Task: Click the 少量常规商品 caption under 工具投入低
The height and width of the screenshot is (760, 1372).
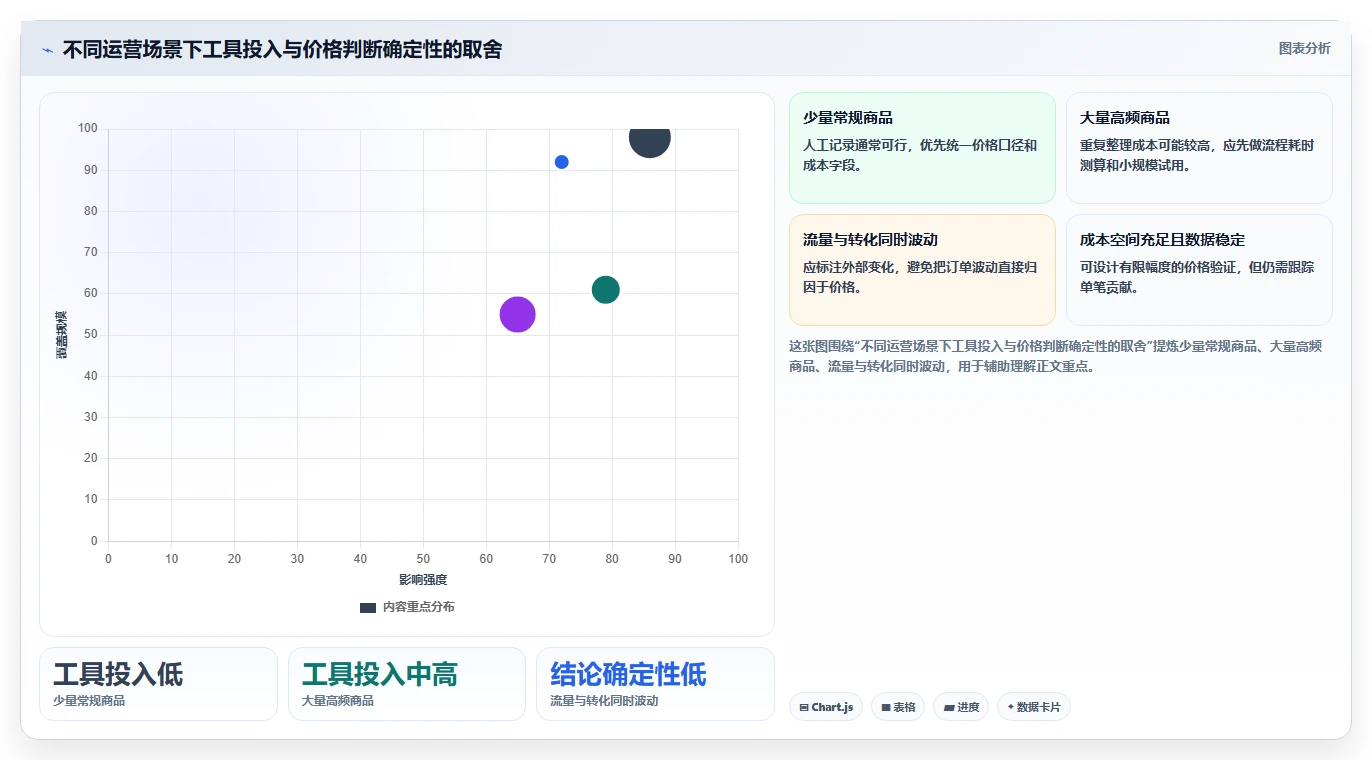Action: coord(89,701)
